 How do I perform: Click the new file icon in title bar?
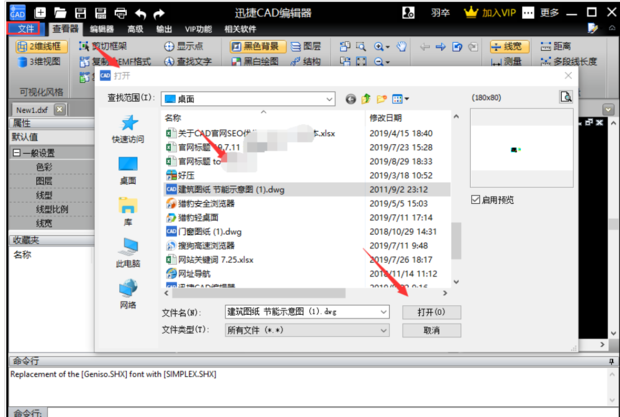(40, 13)
